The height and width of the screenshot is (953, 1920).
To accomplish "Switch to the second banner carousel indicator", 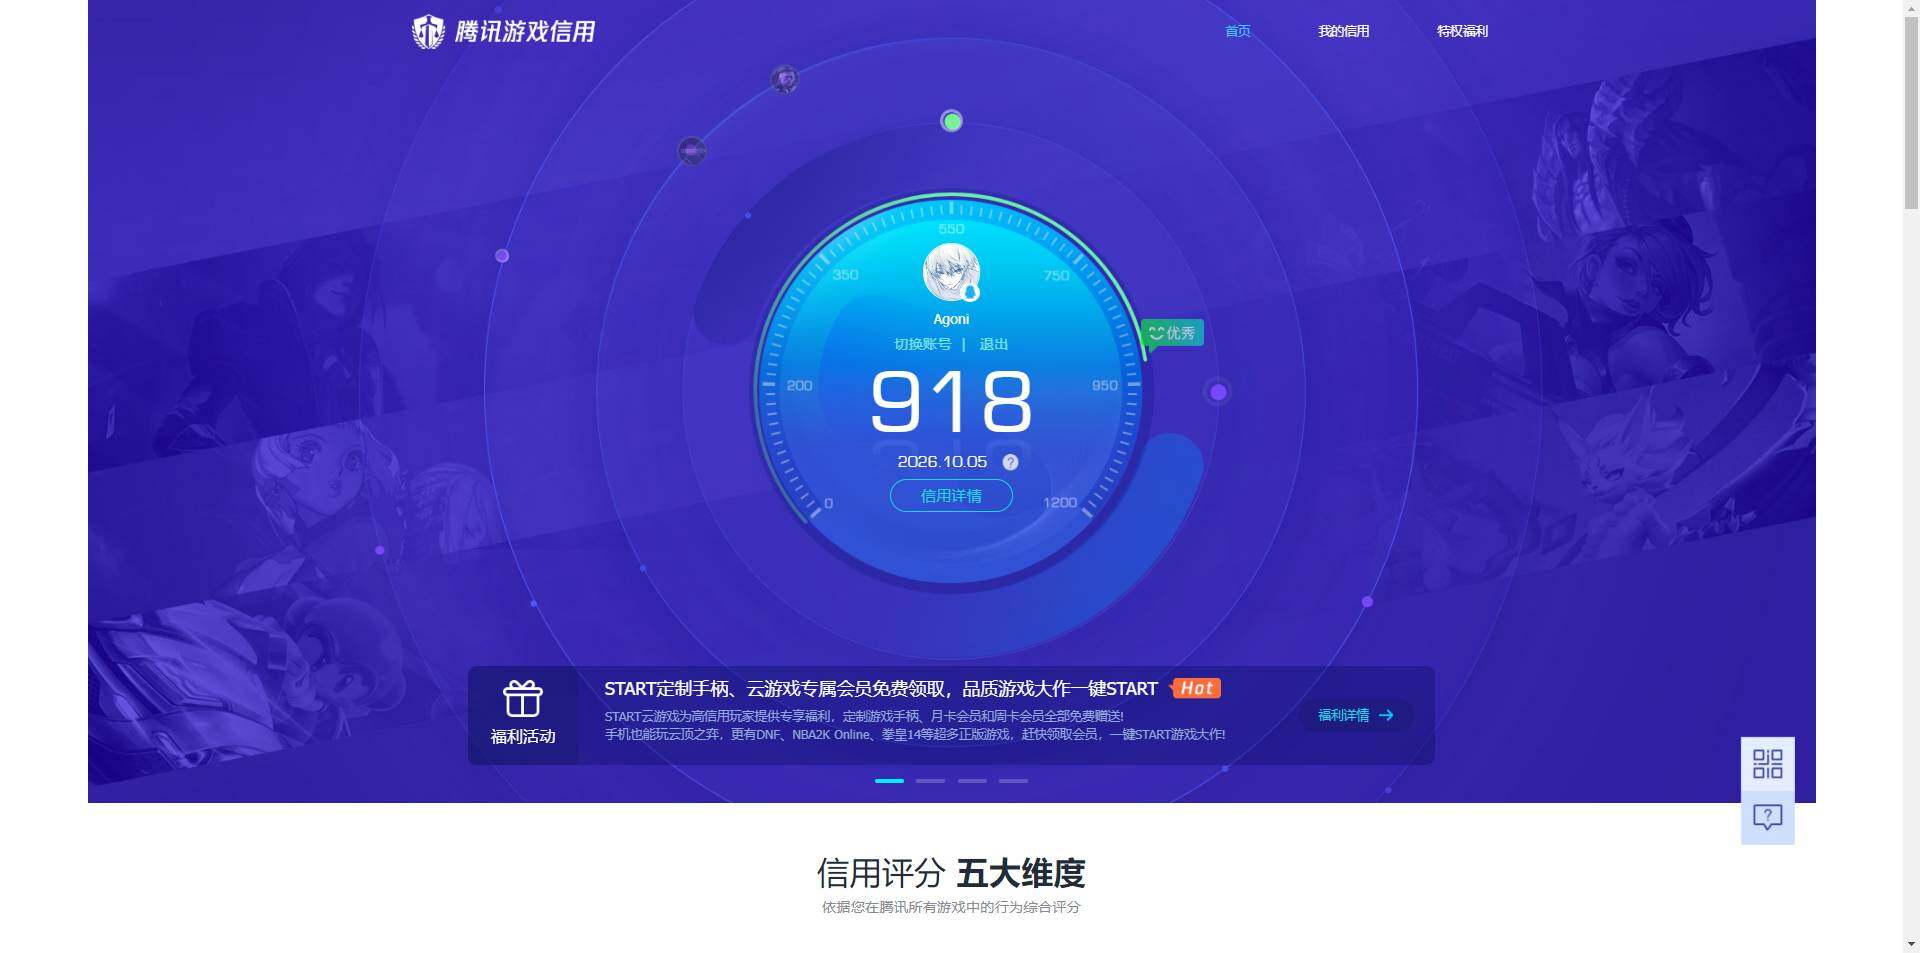I will tap(930, 781).
